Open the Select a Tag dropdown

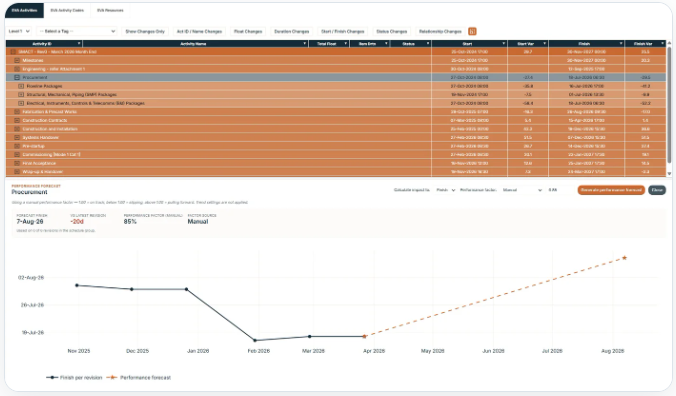[77, 31]
